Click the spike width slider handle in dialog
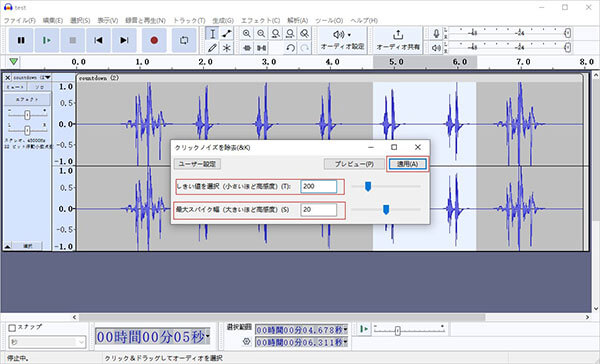Screen dimensions: 600x364 coord(386,209)
